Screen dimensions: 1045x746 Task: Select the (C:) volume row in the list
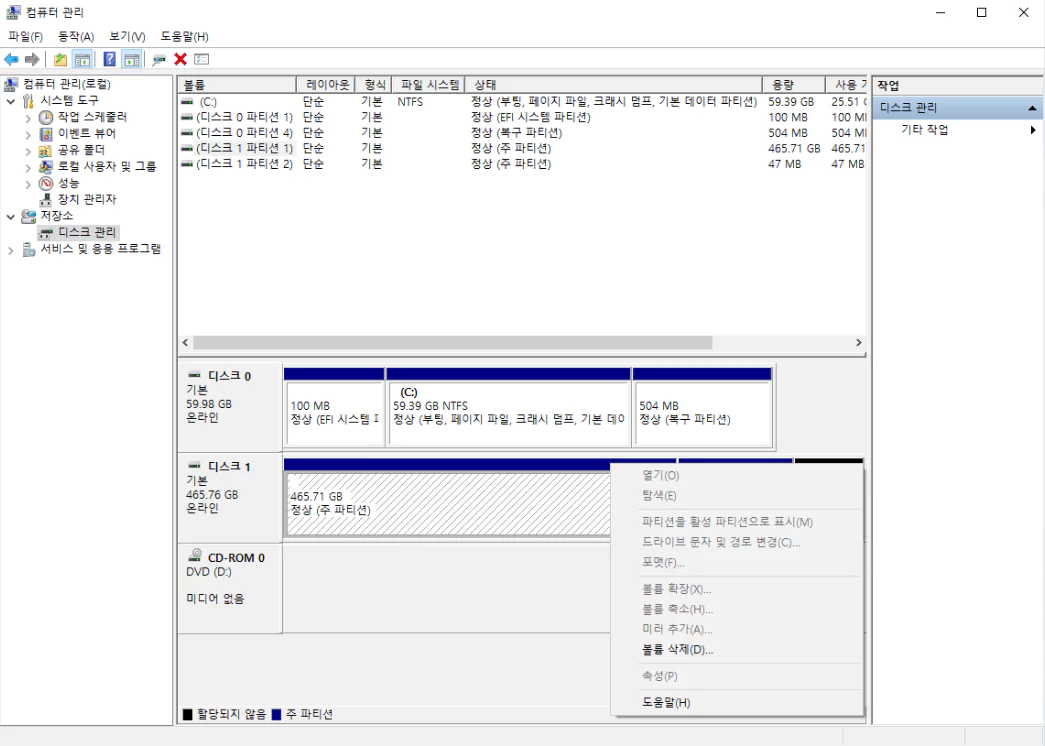click(x=522, y=102)
